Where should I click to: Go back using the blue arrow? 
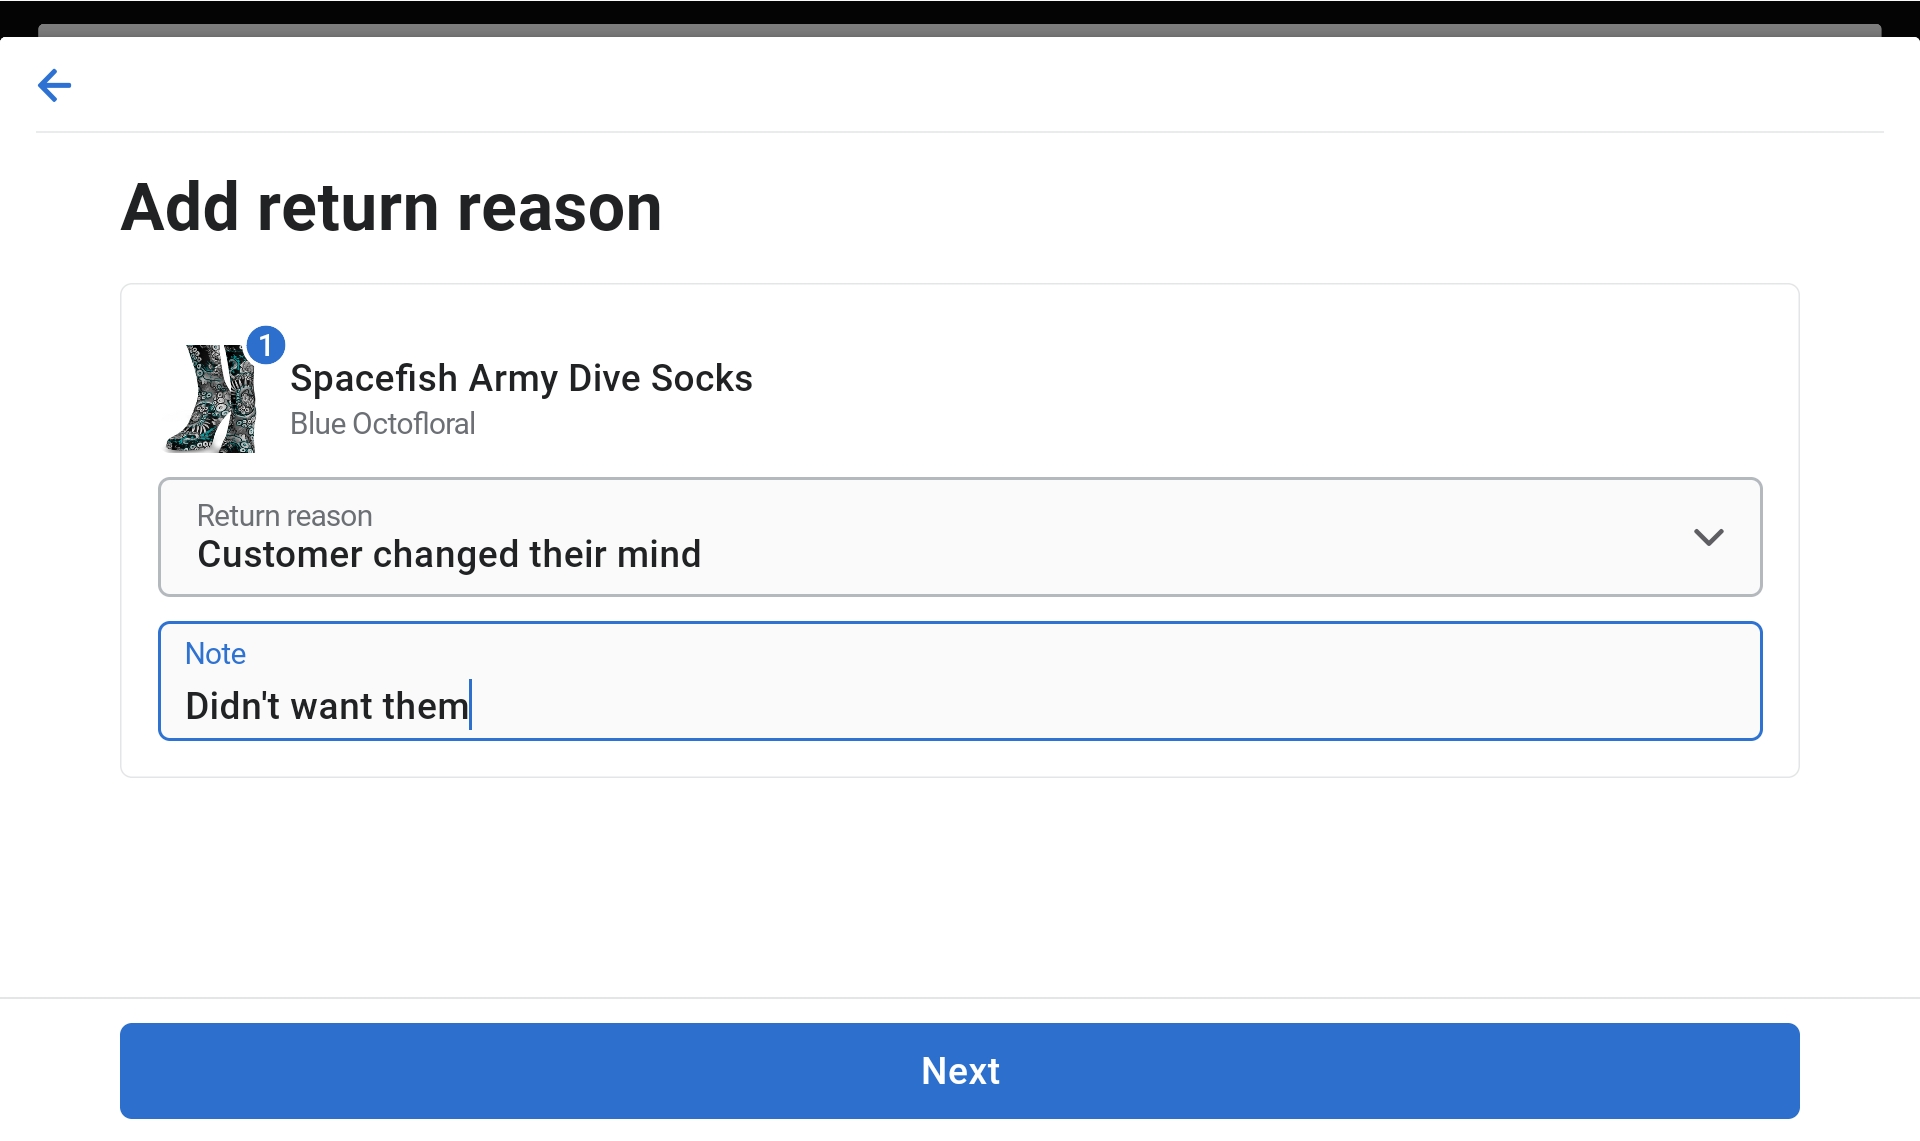(x=54, y=85)
